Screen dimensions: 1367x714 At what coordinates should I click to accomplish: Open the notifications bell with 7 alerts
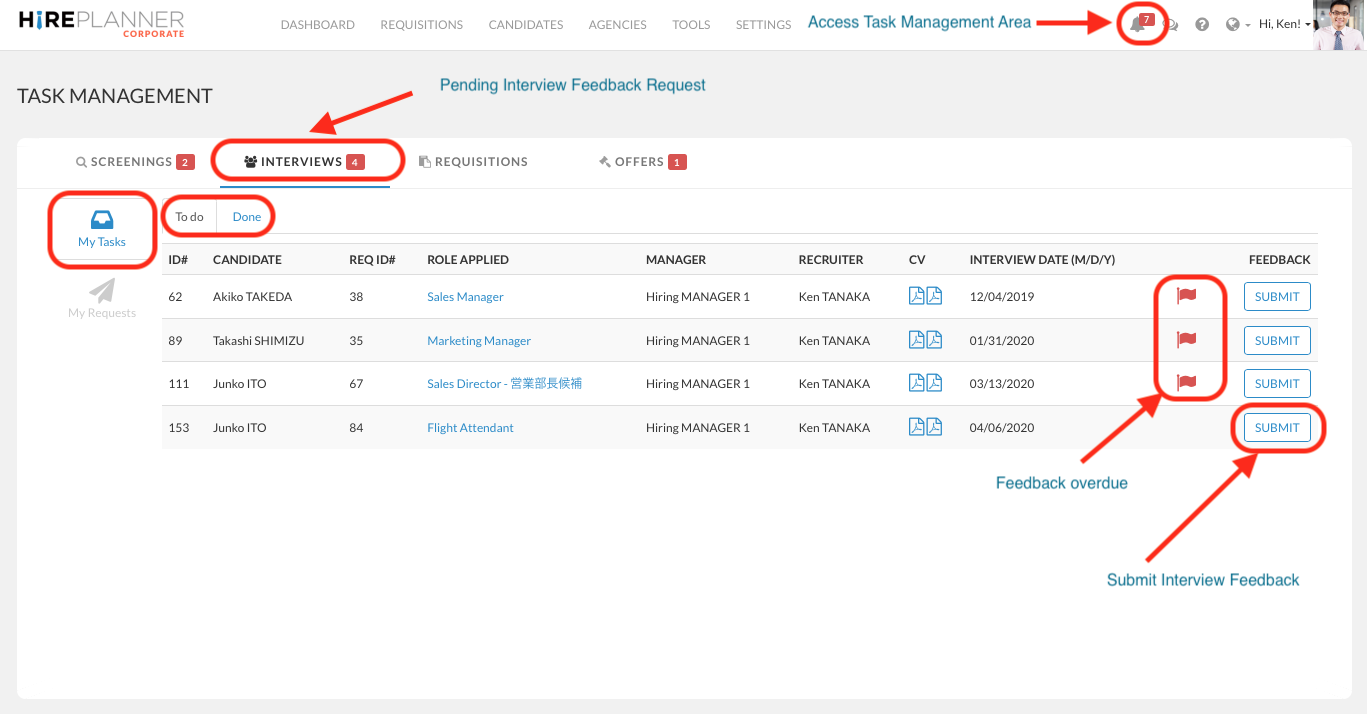[1139, 25]
